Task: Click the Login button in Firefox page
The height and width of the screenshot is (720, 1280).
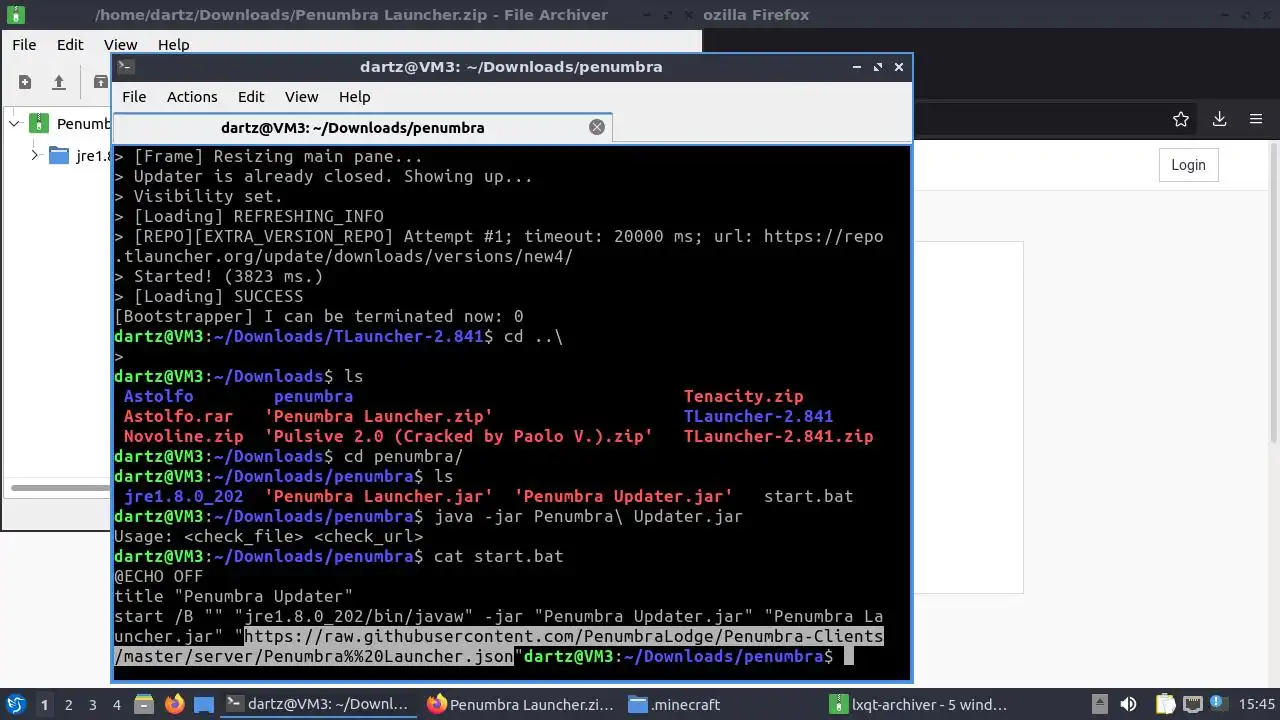Action: point(1188,165)
